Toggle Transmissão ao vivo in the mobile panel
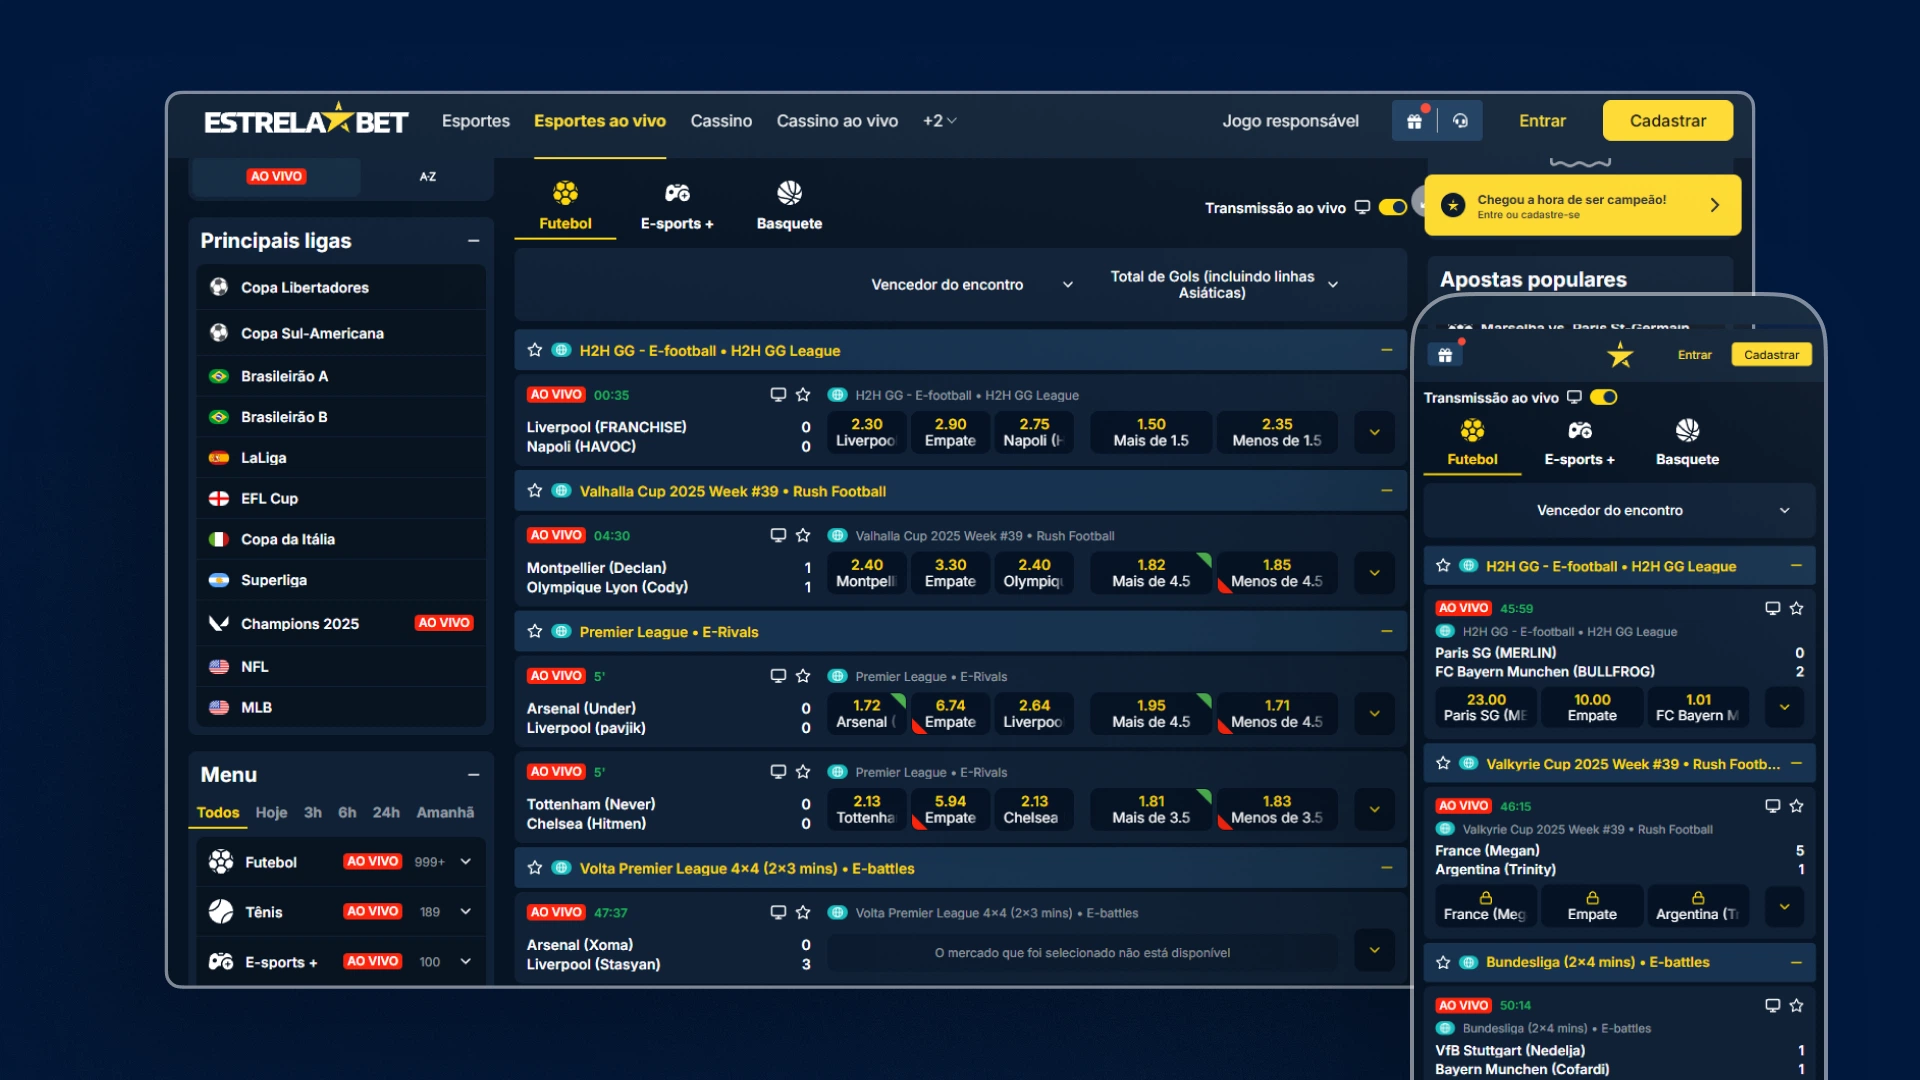The width and height of the screenshot is (1920, 1080). click(1604, 397)
